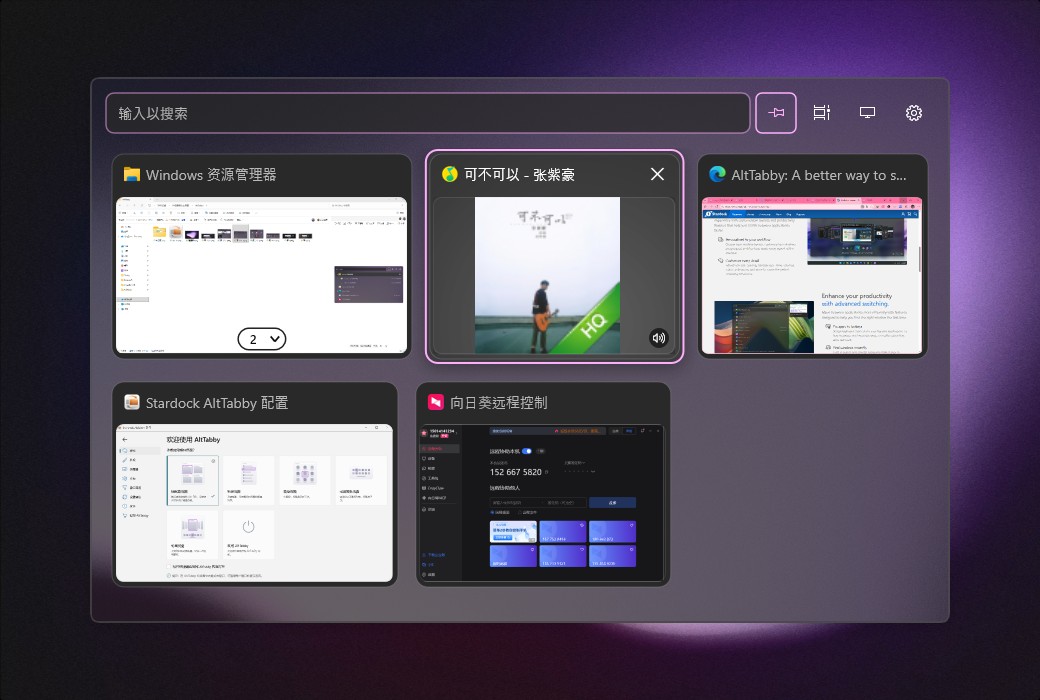Close the 可不可以 - 张紫豪 window
The height and width of the screenshot is (700, 1040).
(x=657, y=174)
